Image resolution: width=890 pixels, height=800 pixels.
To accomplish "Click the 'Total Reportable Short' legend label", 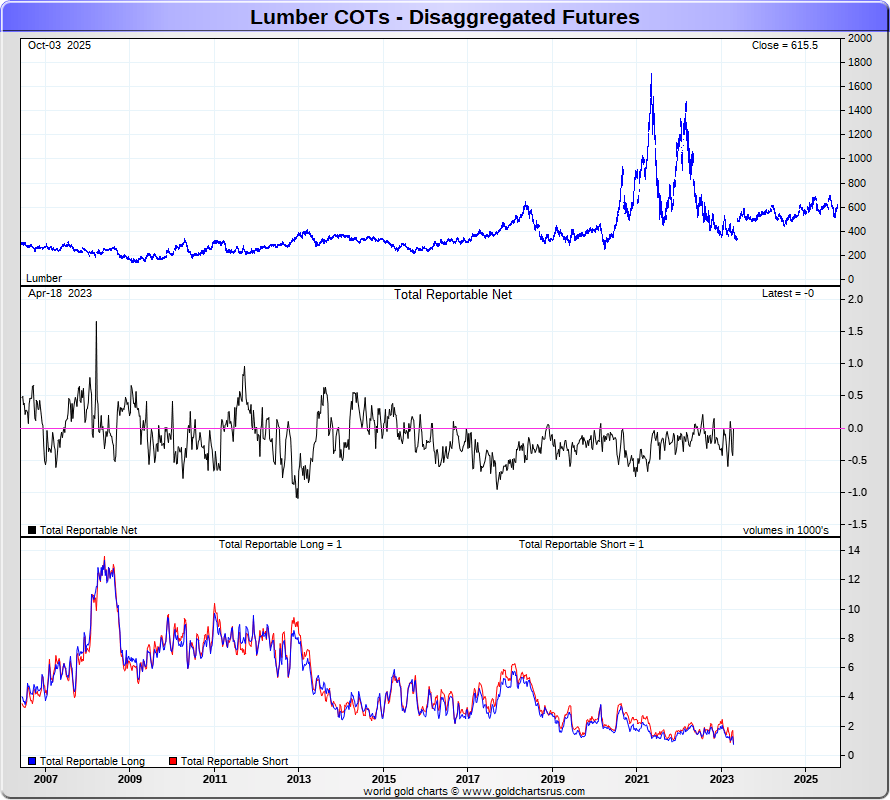I will tap(234, 761).
